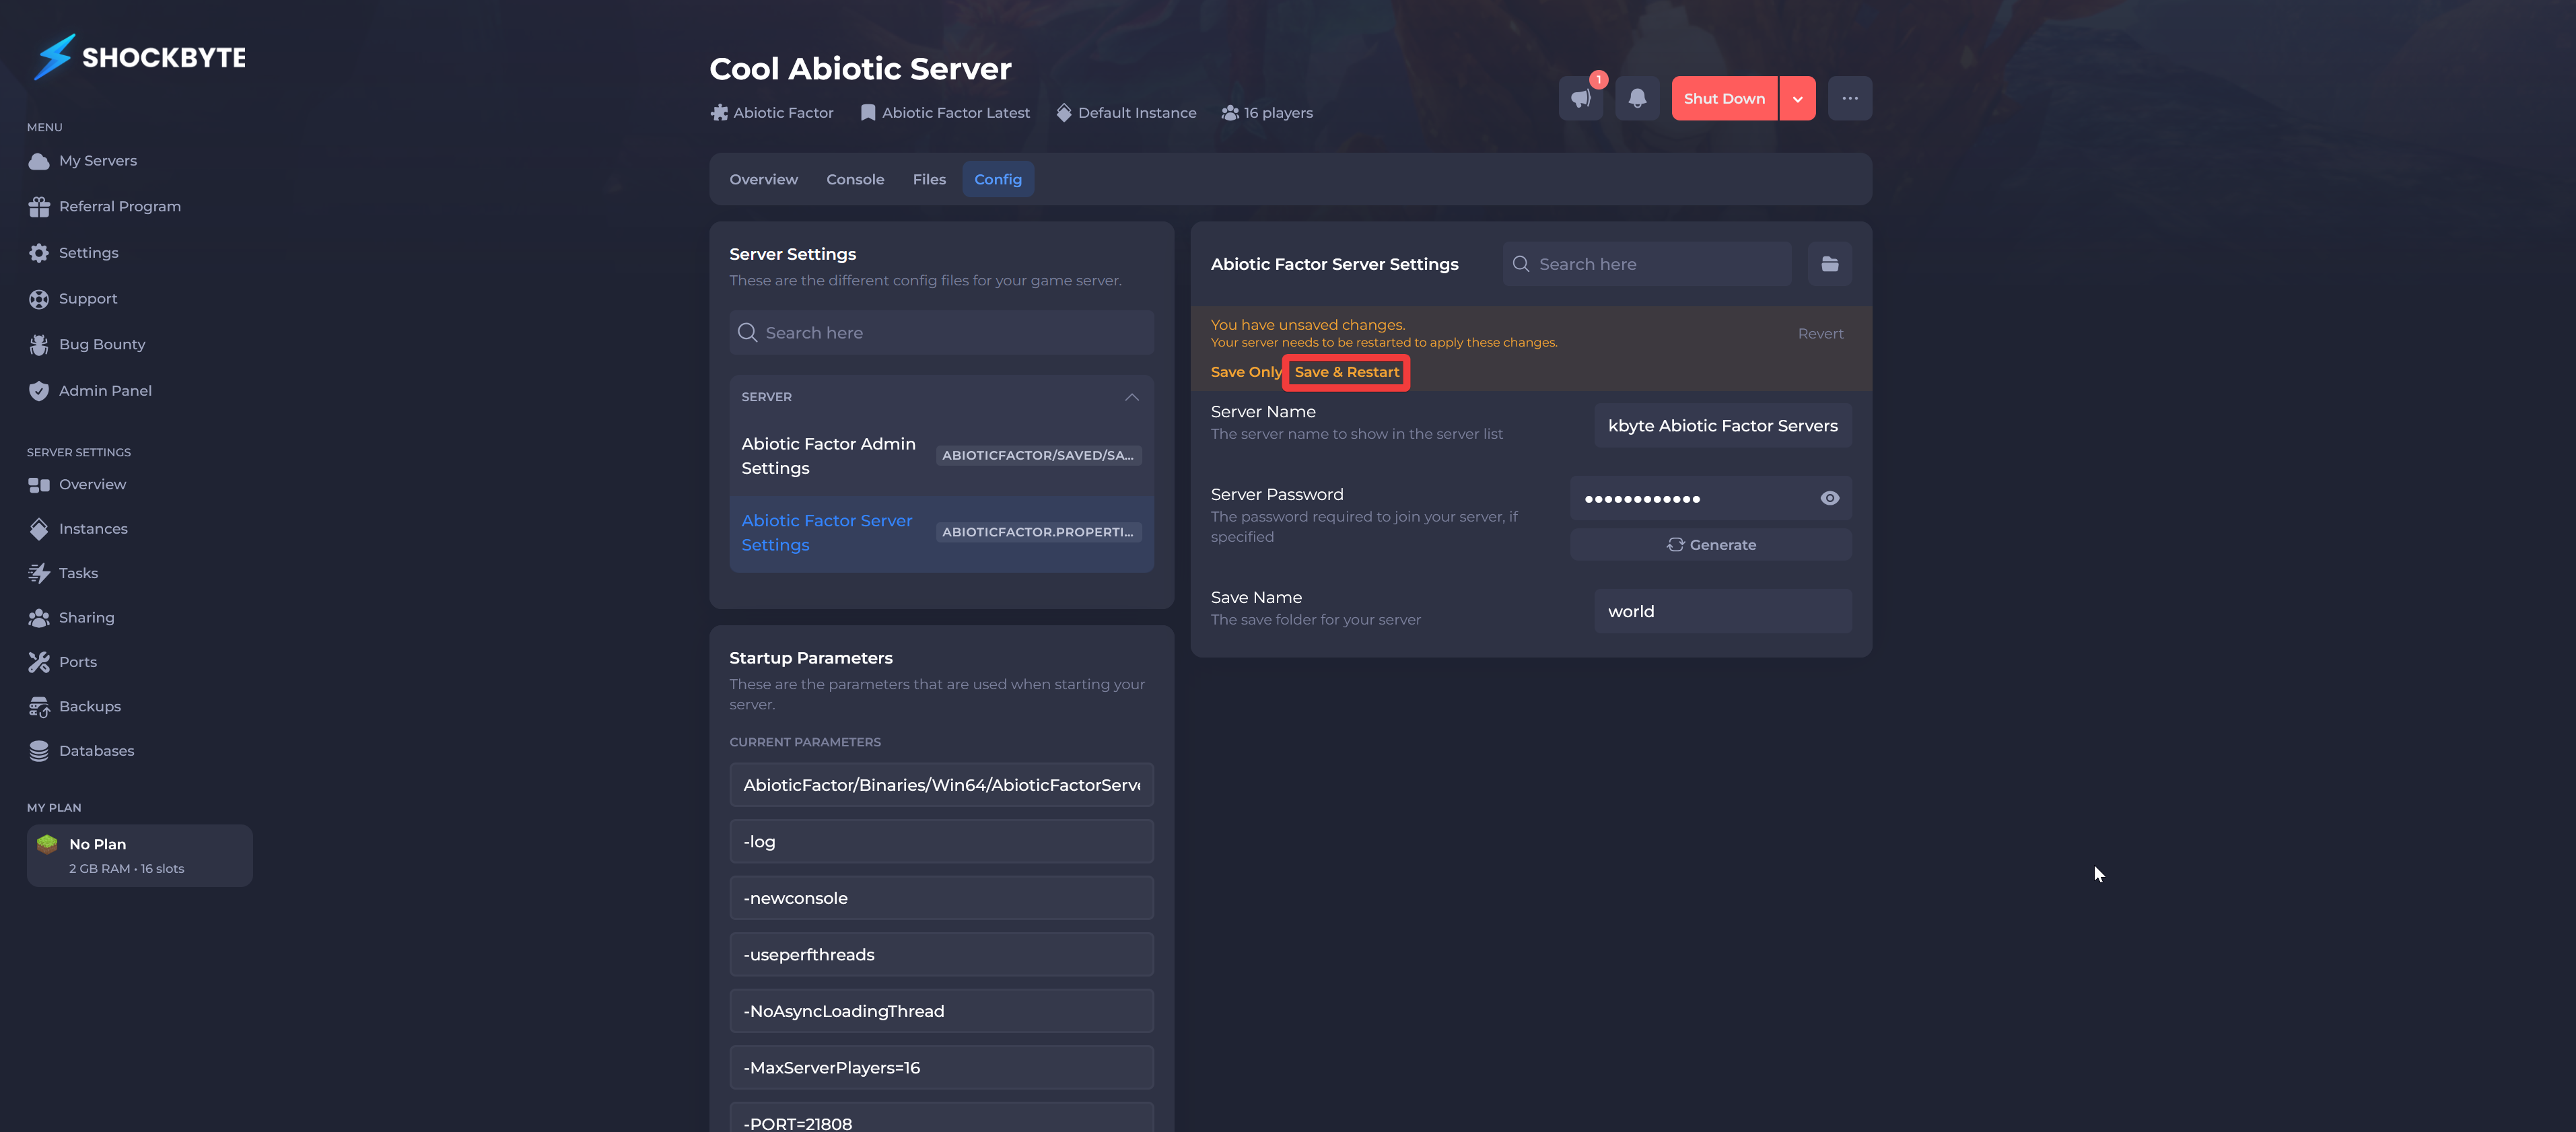The image size is (2576, 1132).
Task: Click the Ports tools icon
Action: 39,662
